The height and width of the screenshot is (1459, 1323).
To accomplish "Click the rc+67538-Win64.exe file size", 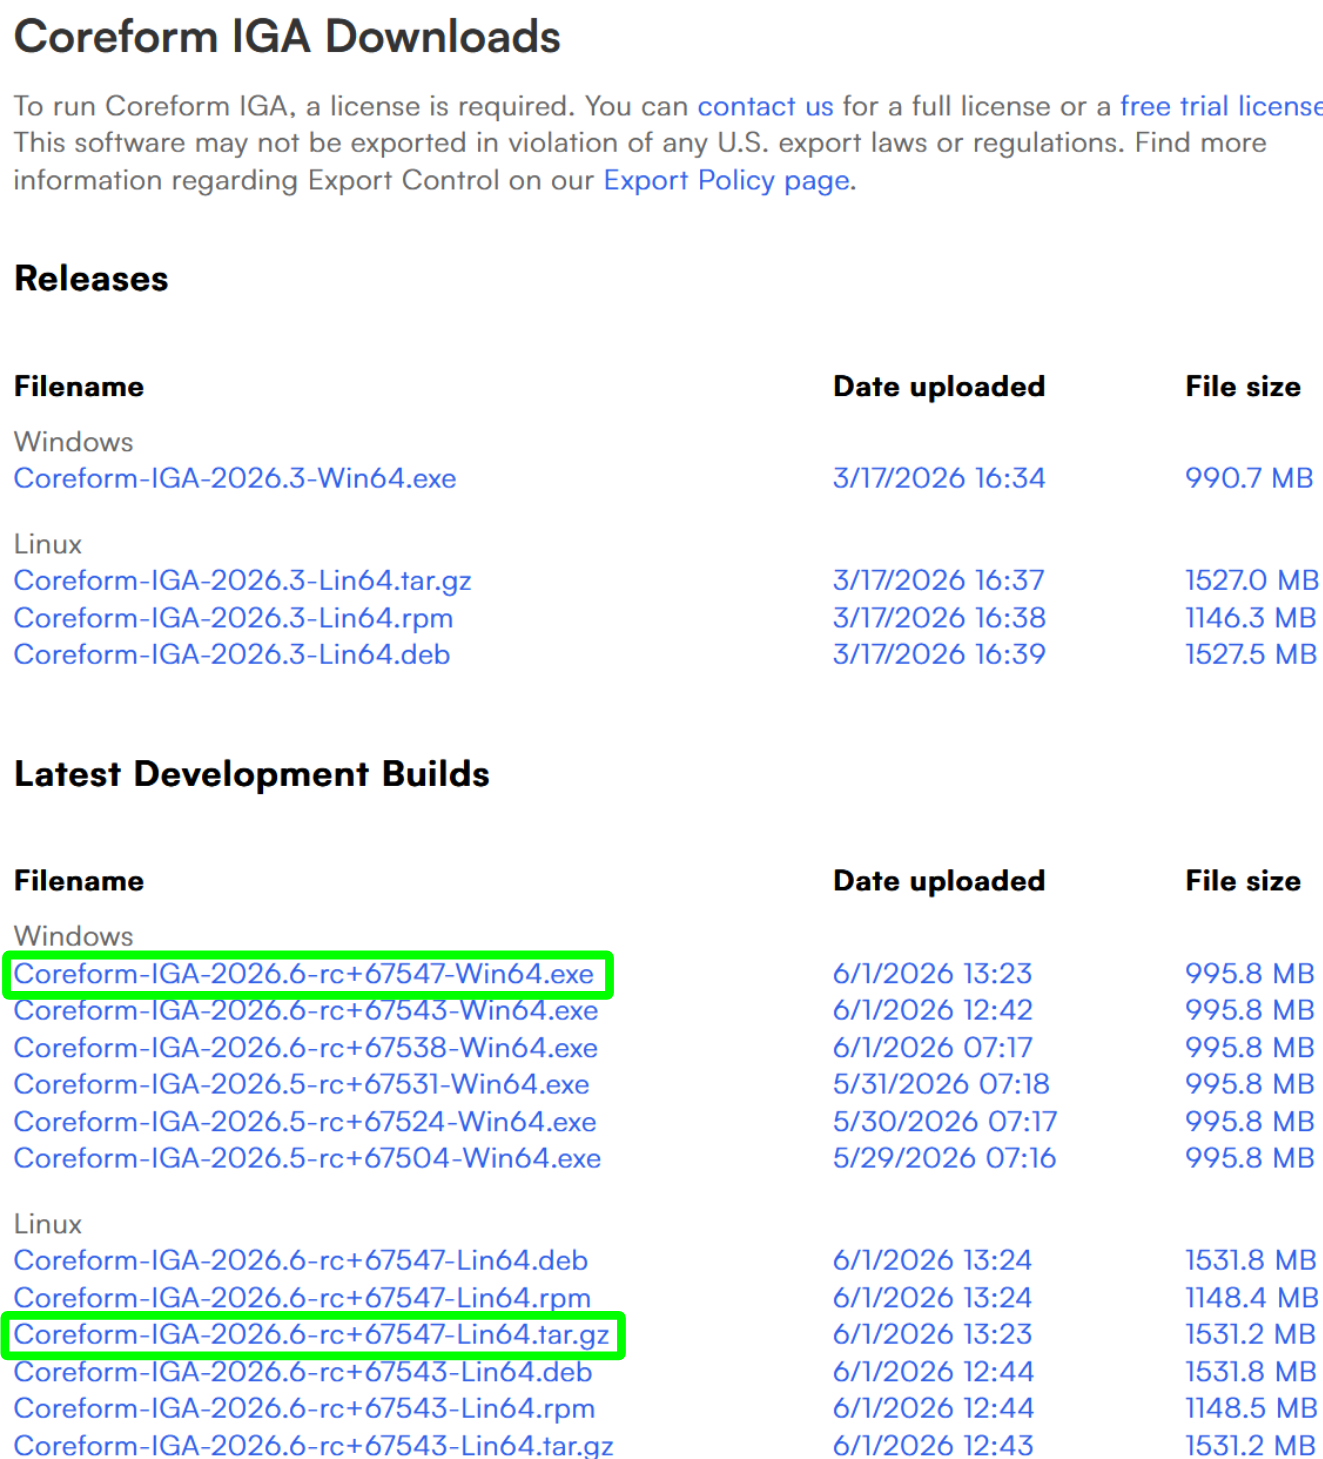I will pos(1250,1048).
